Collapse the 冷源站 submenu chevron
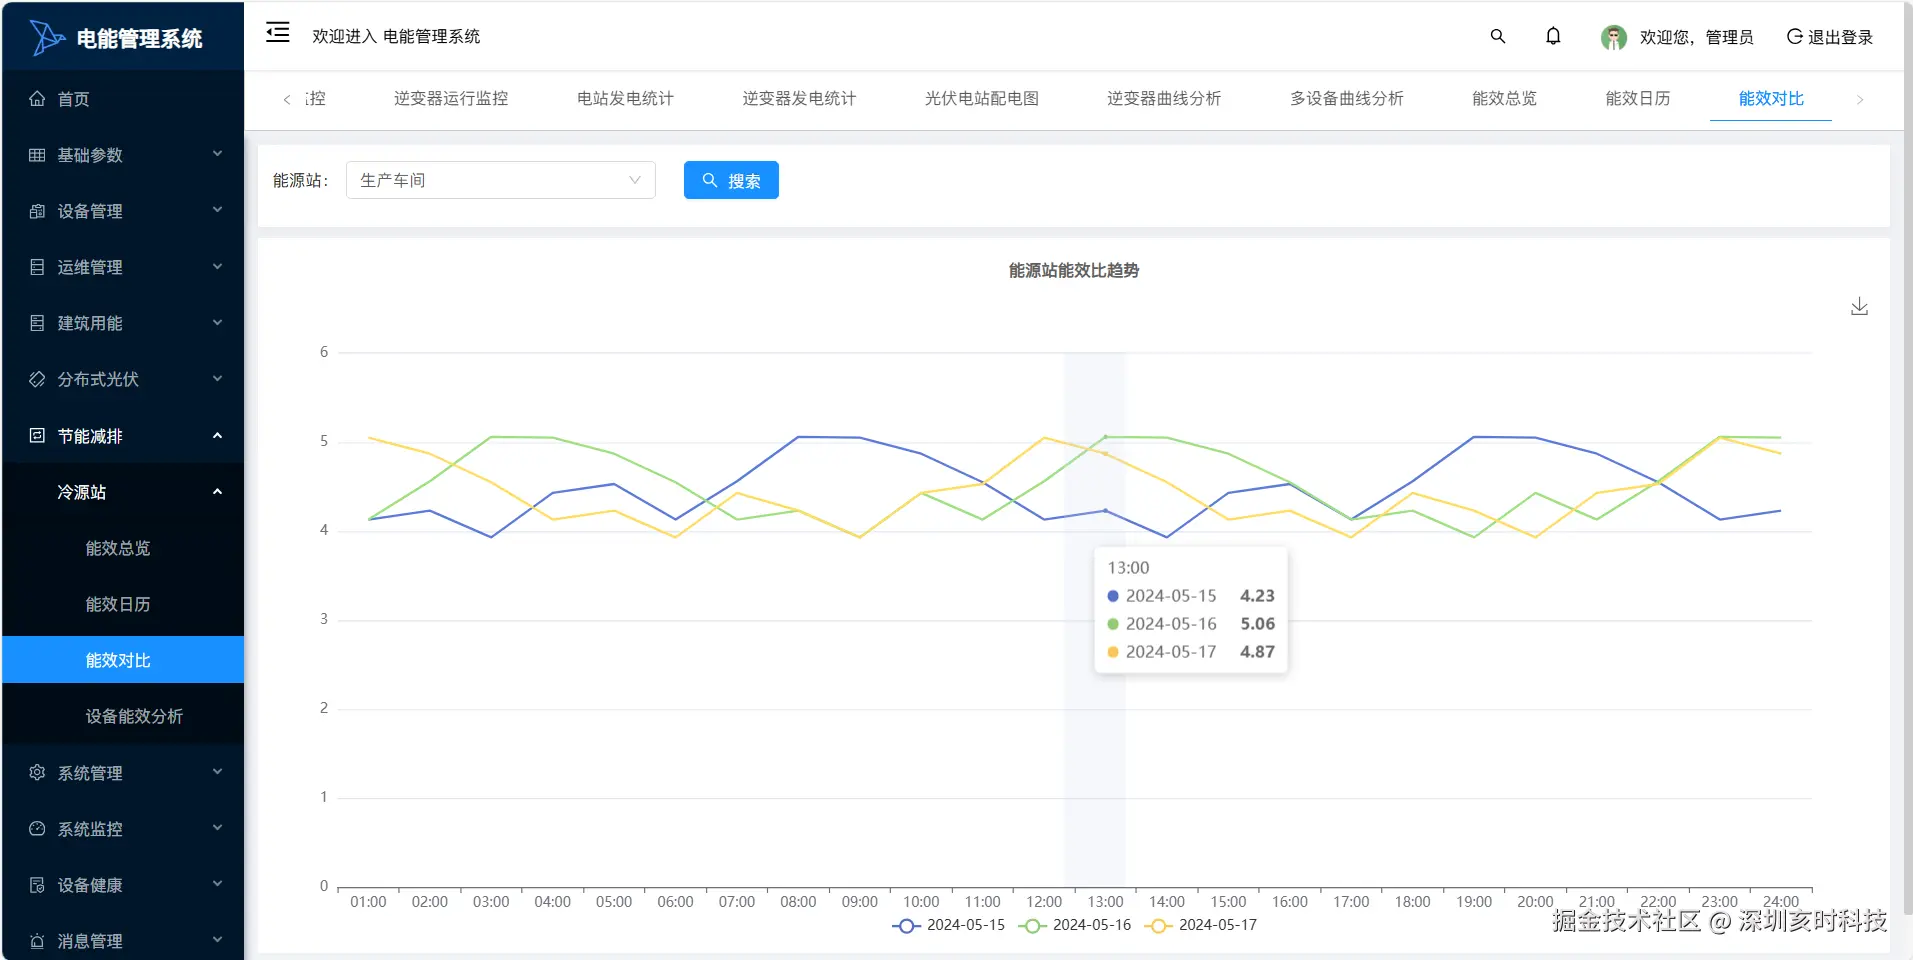 (x=217, y=491)
